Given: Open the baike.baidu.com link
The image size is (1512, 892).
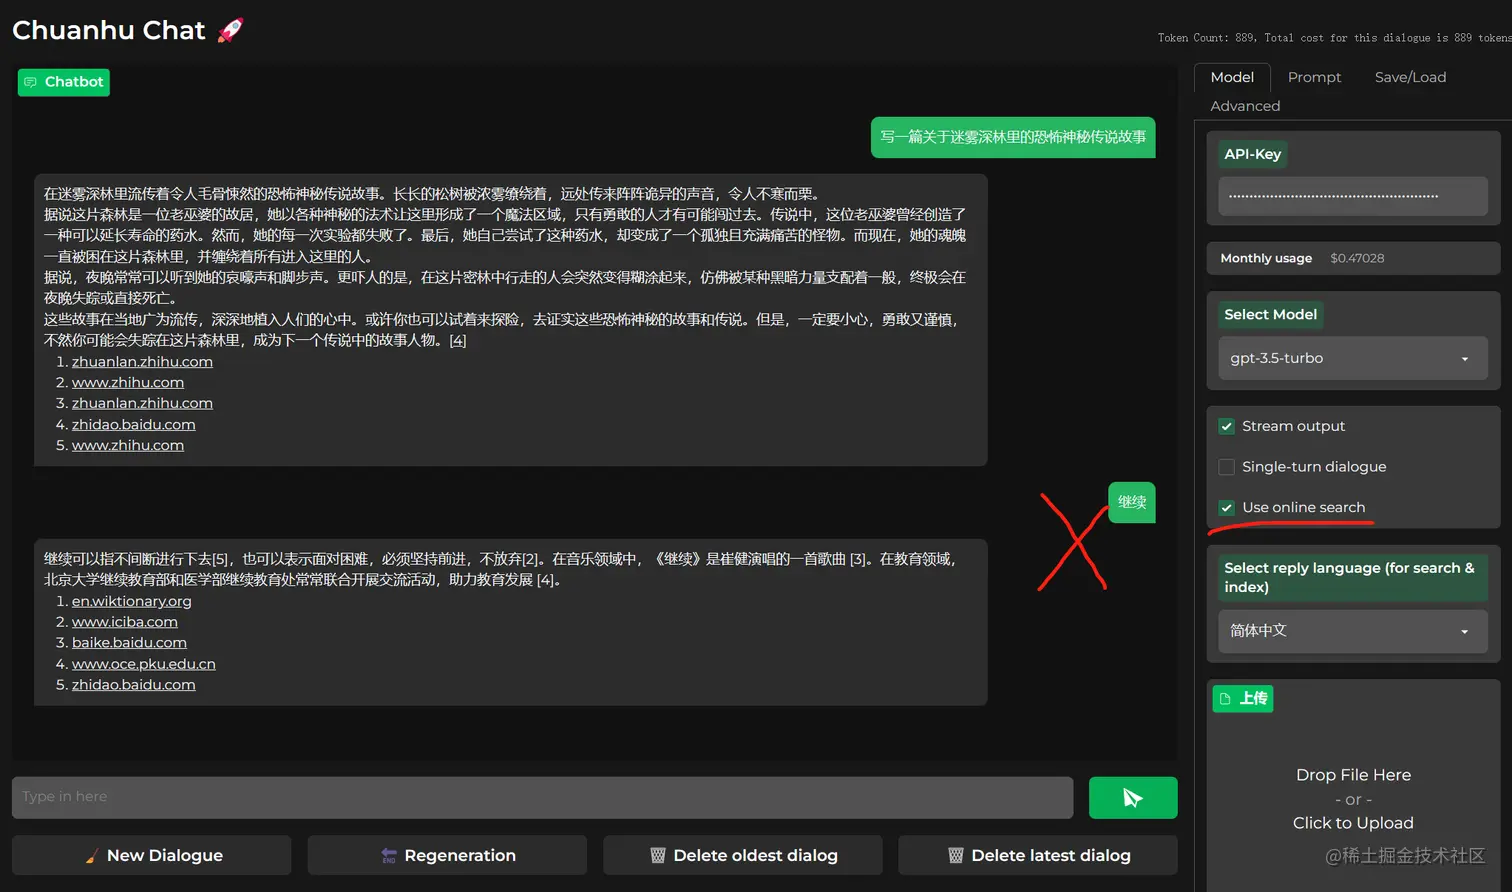Looking at the screenshot, I should pyautogui.click(x=129, y=643).
